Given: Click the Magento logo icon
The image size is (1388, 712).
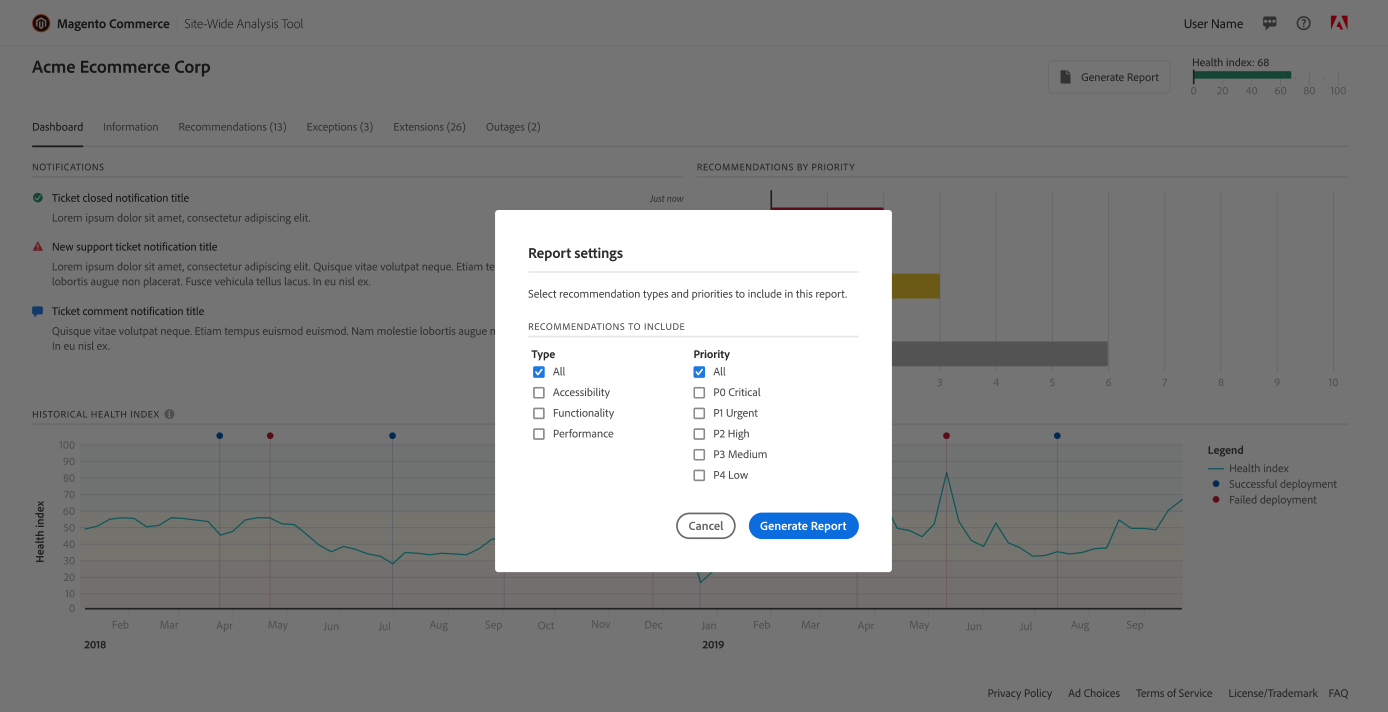Looking at the screenshot, I should (x=41, y=23).
